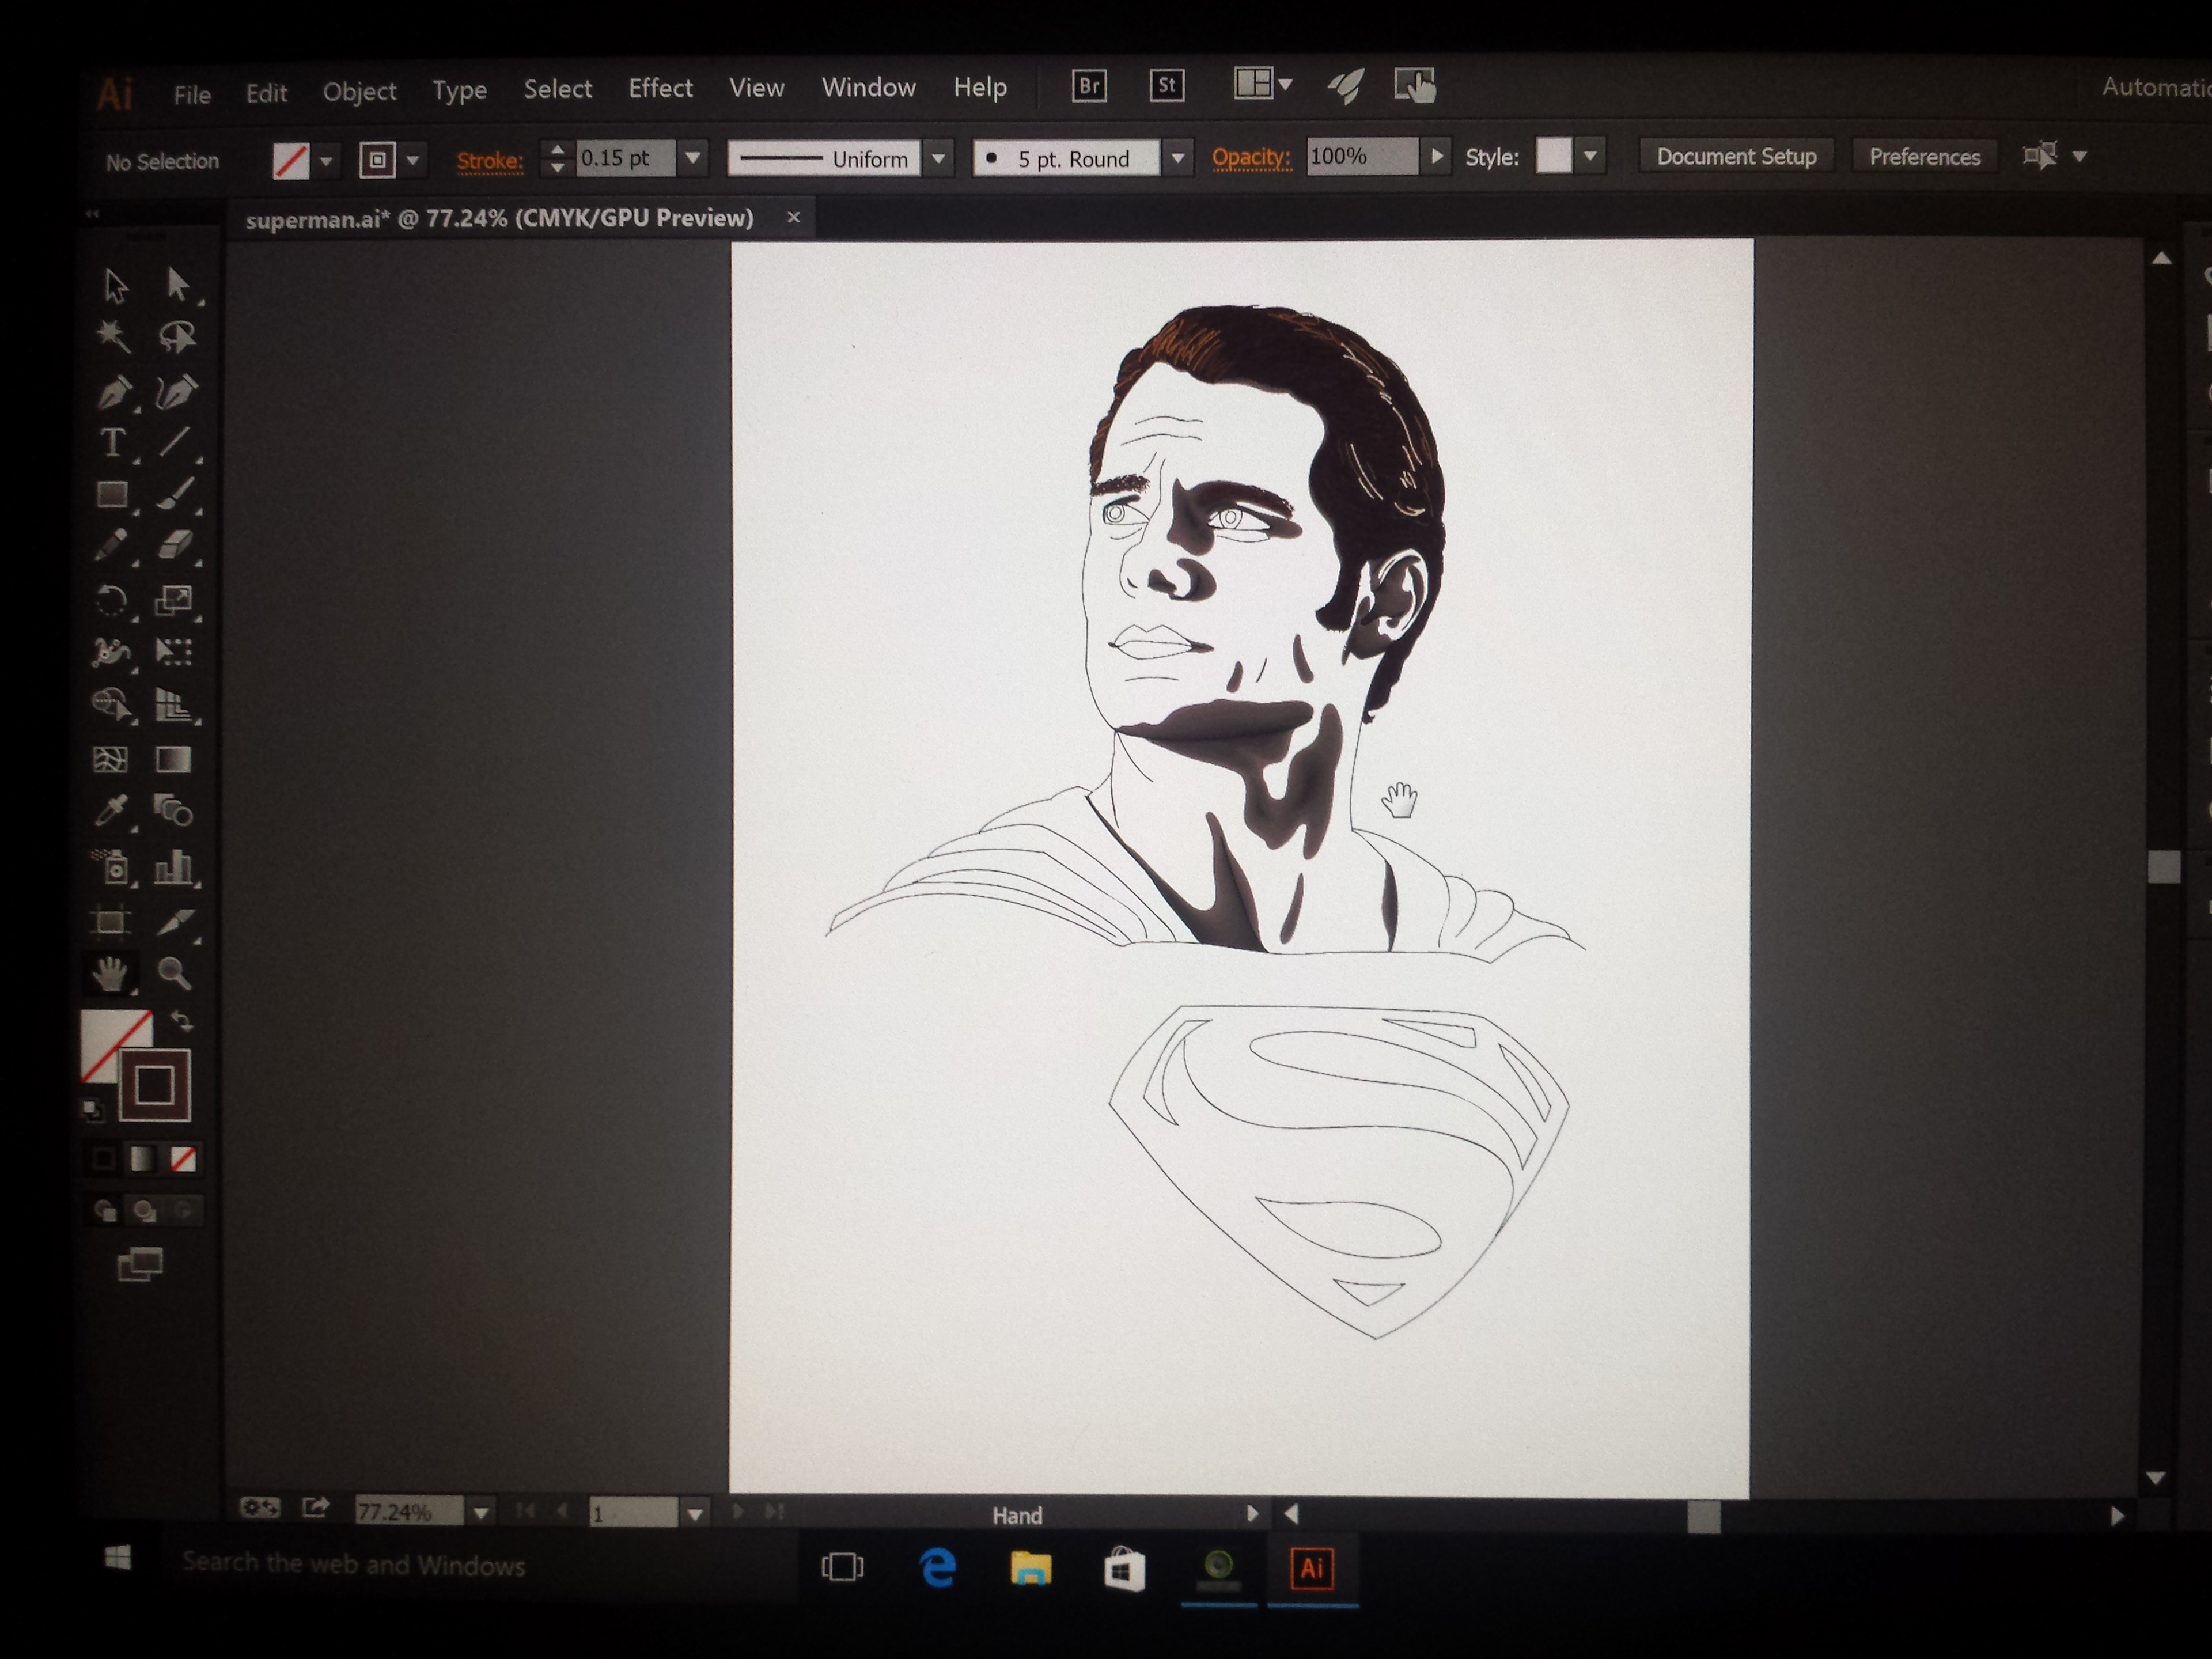This screenshot has height=1659, width=2212.
Task: Expand the Opacity slider arrow
Action: pyautogui.click(x=1437, y=156)
